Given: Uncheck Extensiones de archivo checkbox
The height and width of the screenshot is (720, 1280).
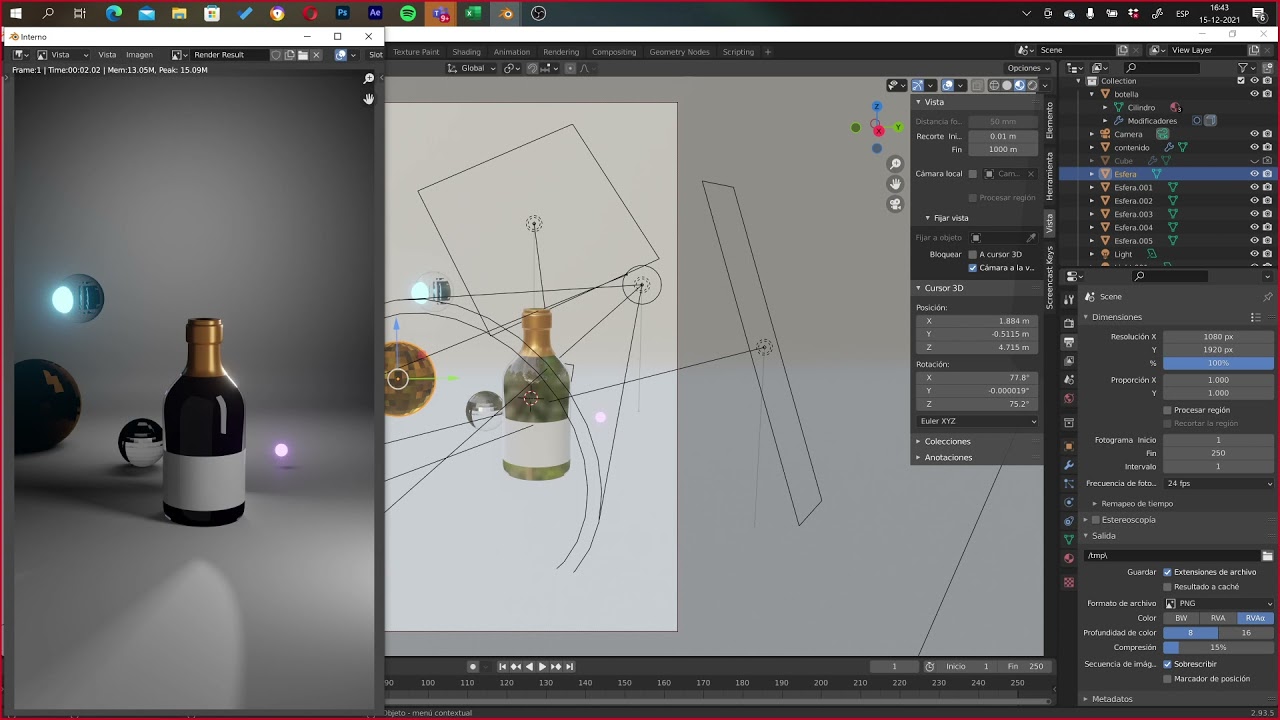Looking at the screenshot, I should [x=1167, y=572].
